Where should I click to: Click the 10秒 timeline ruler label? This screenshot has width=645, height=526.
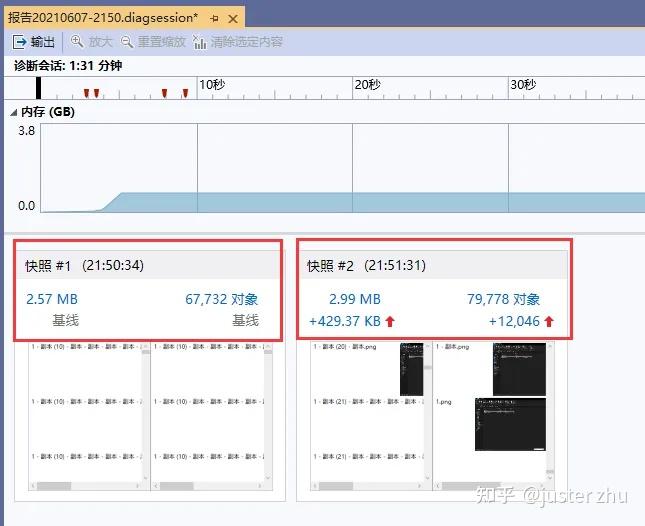click(212, 85)
